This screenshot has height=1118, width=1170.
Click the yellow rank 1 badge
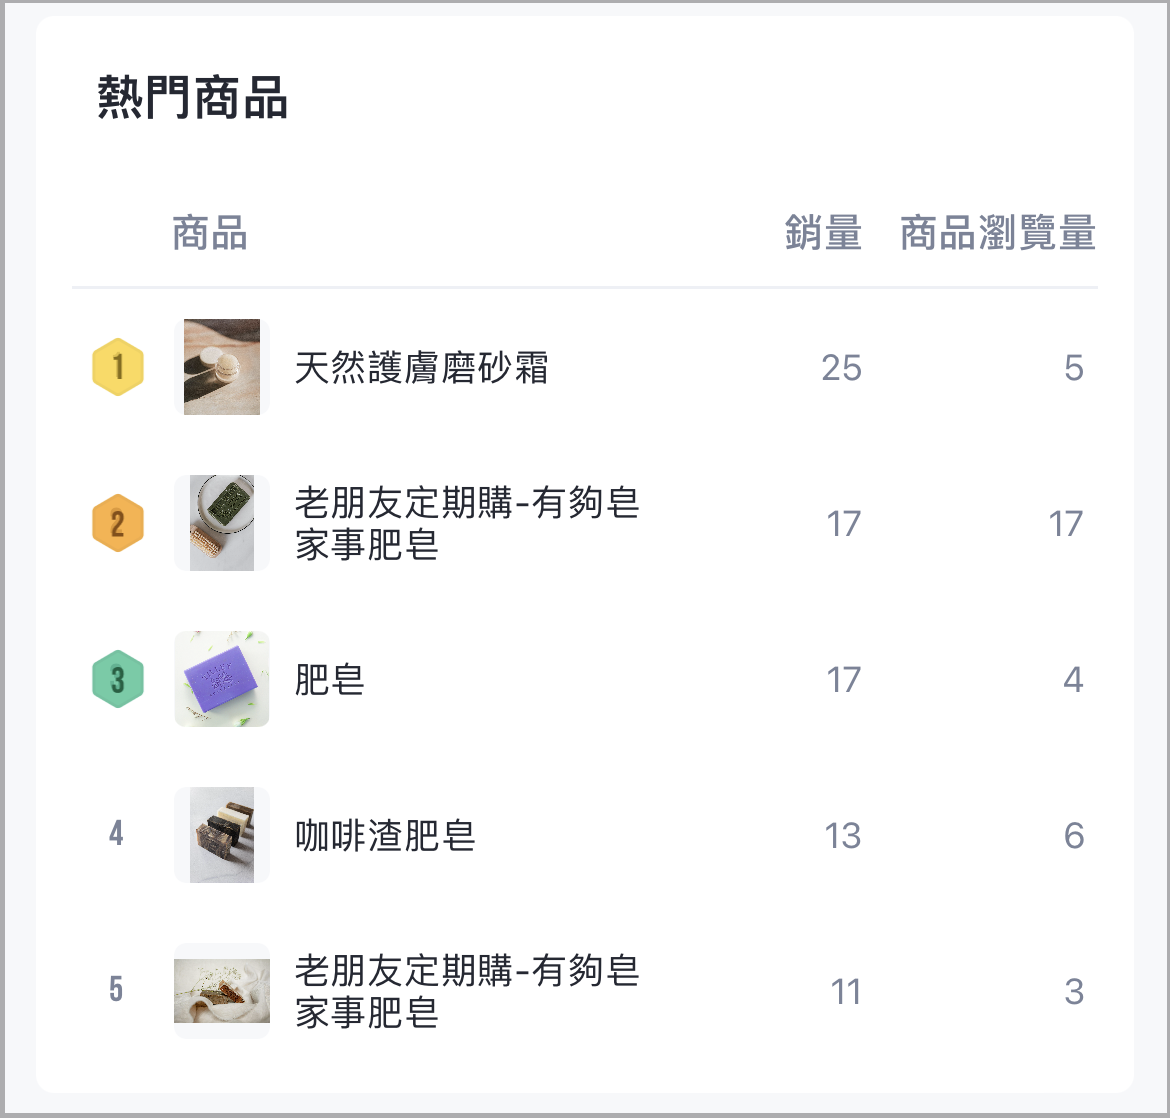coord(118,366)
